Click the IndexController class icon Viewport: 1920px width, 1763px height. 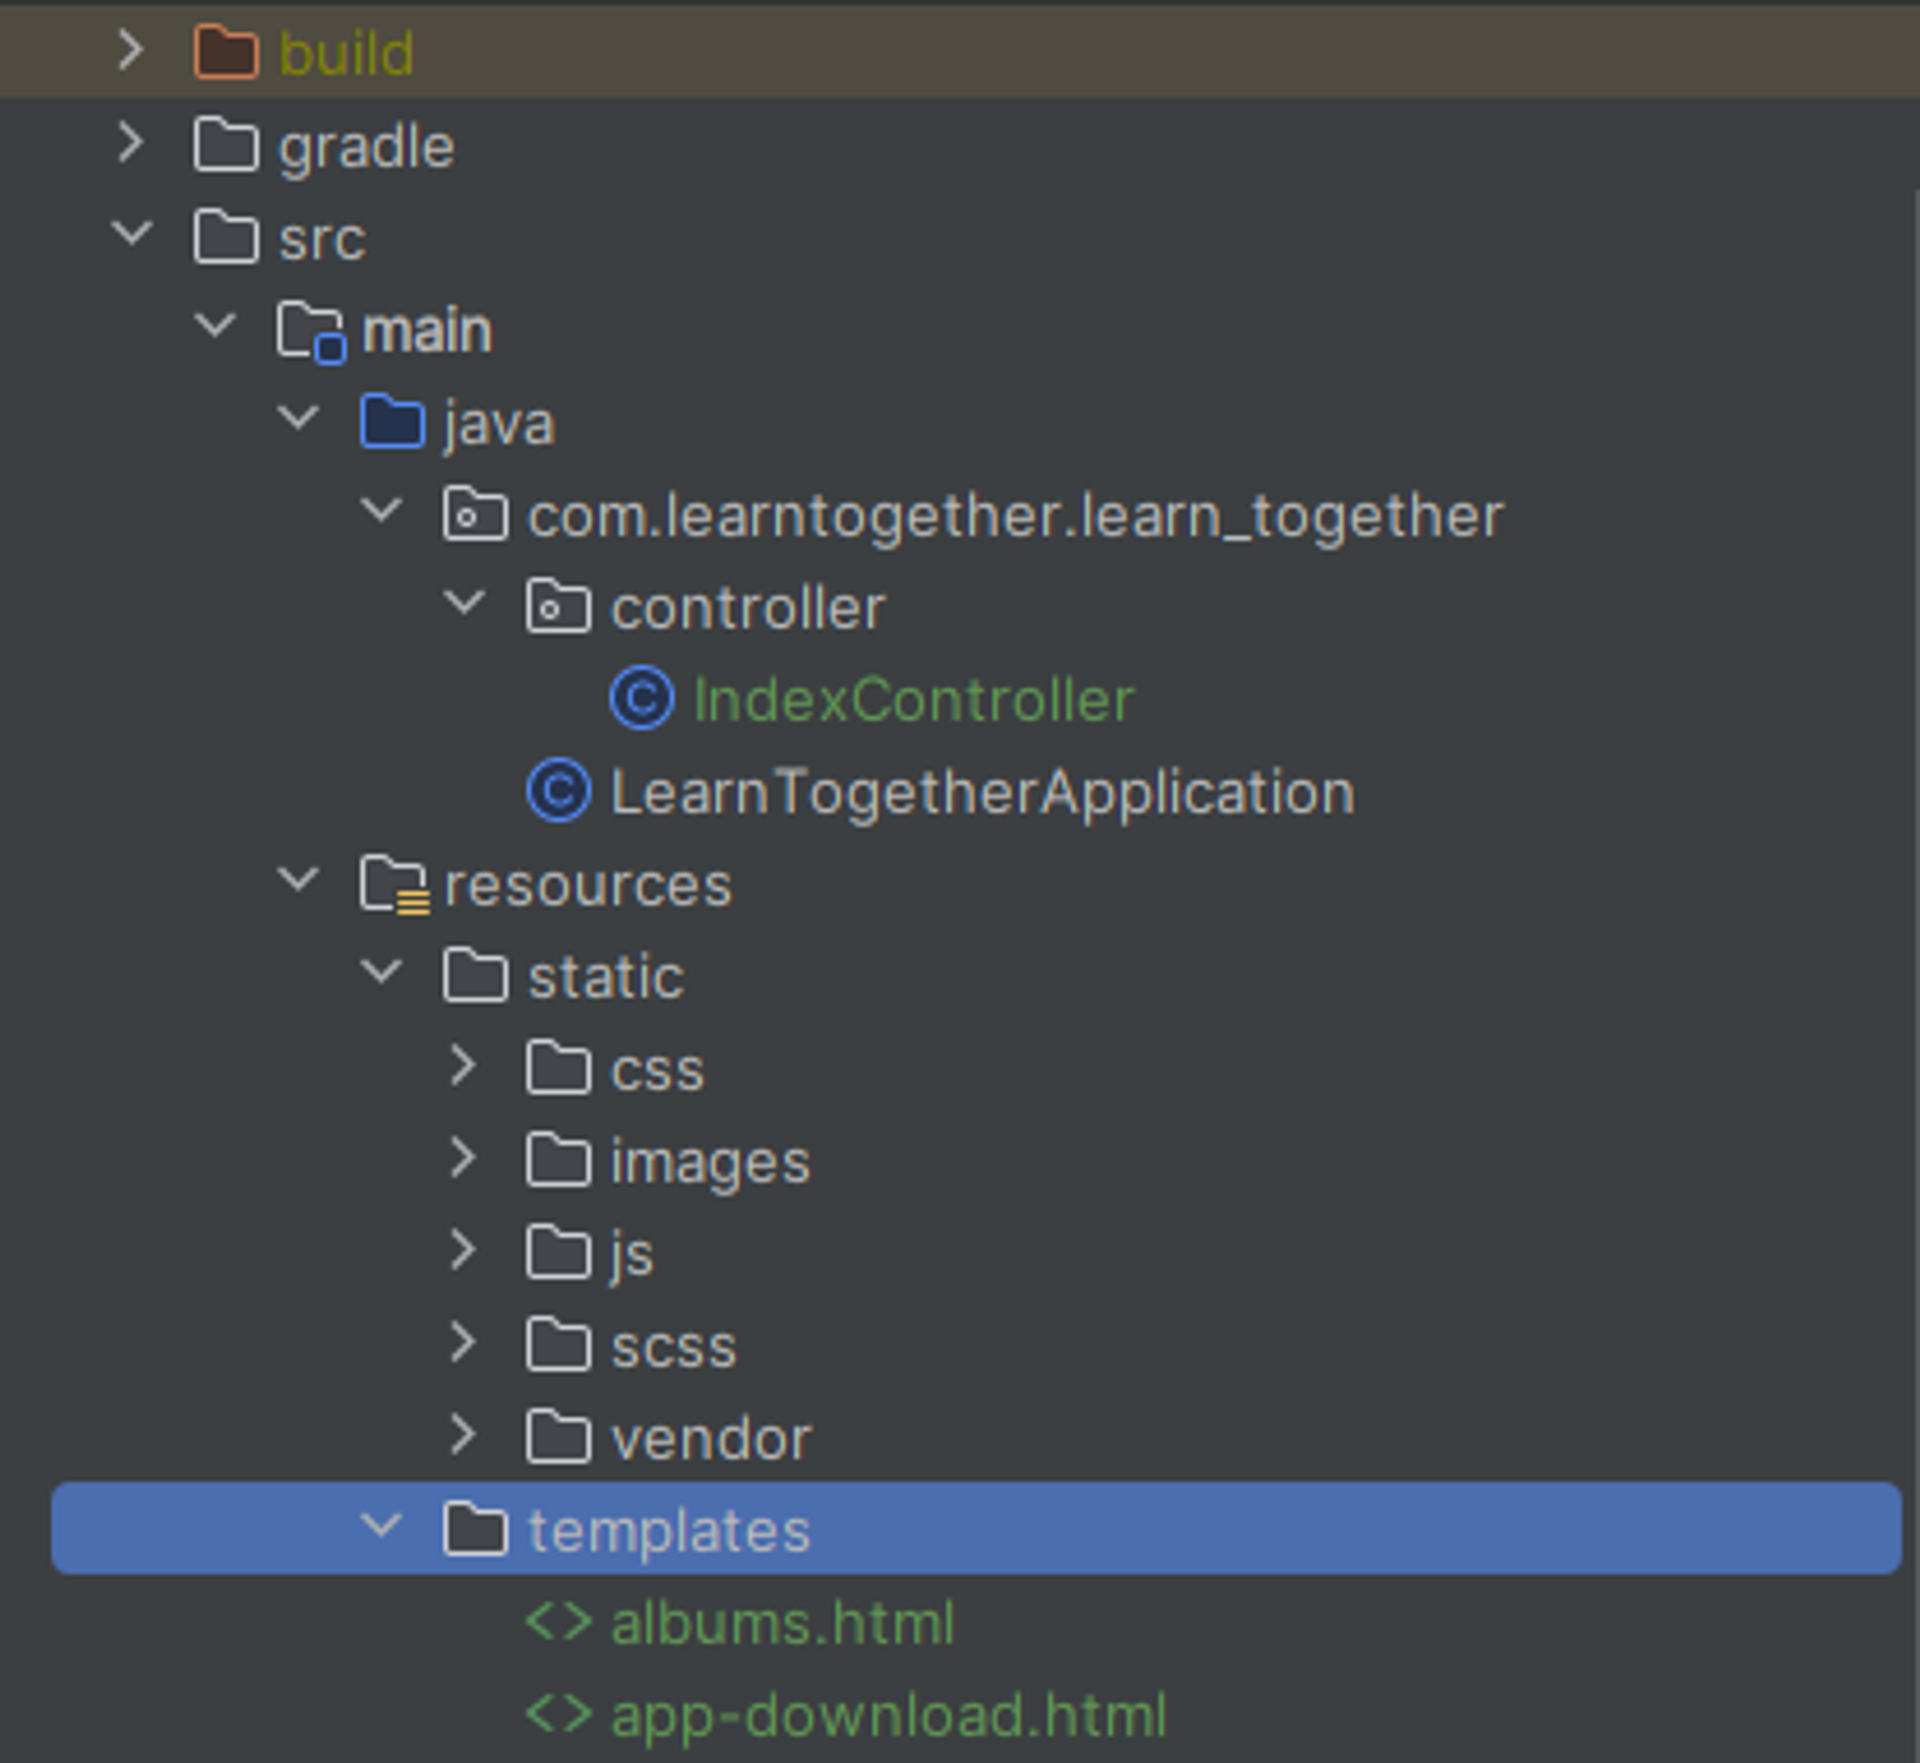(x=642, y=698)
